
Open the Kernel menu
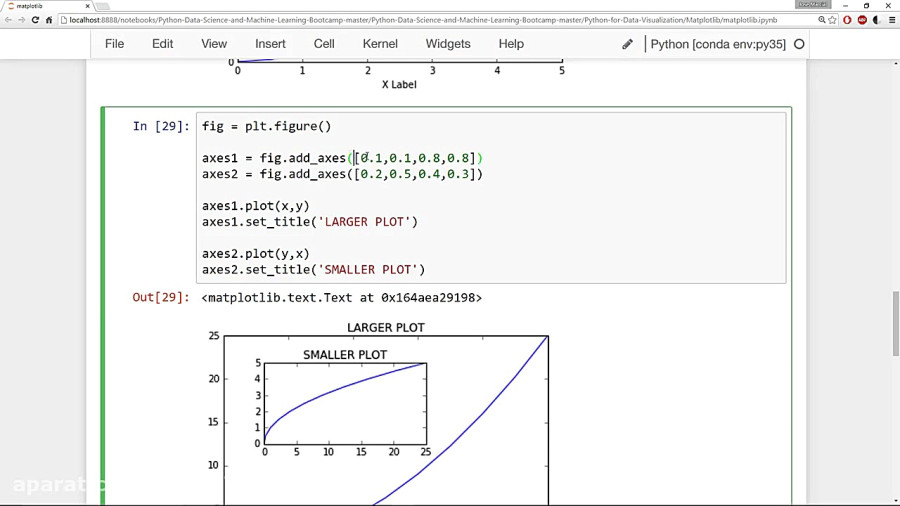pos(380,44)
